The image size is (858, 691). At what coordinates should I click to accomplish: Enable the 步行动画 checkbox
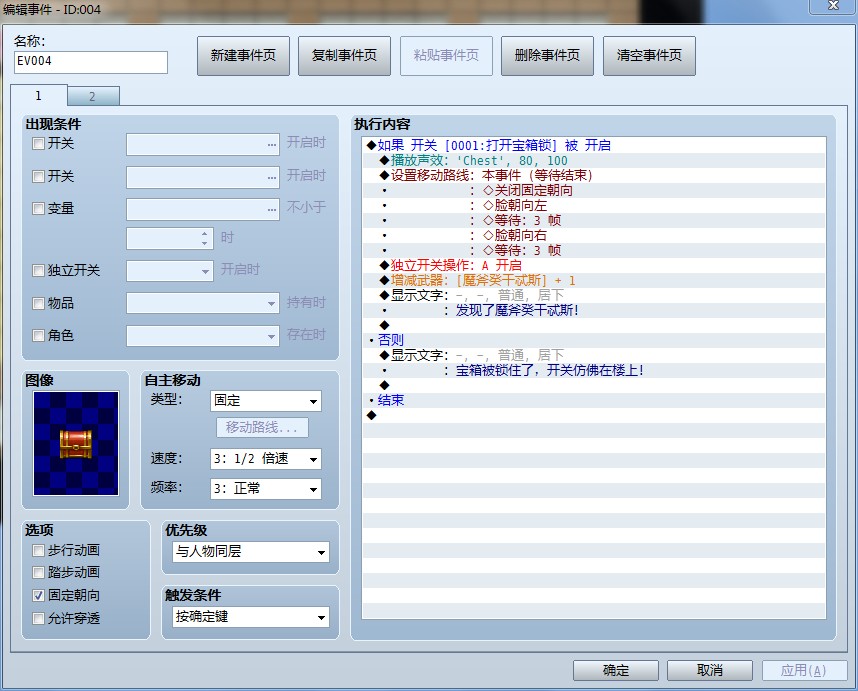click(39, 551)
